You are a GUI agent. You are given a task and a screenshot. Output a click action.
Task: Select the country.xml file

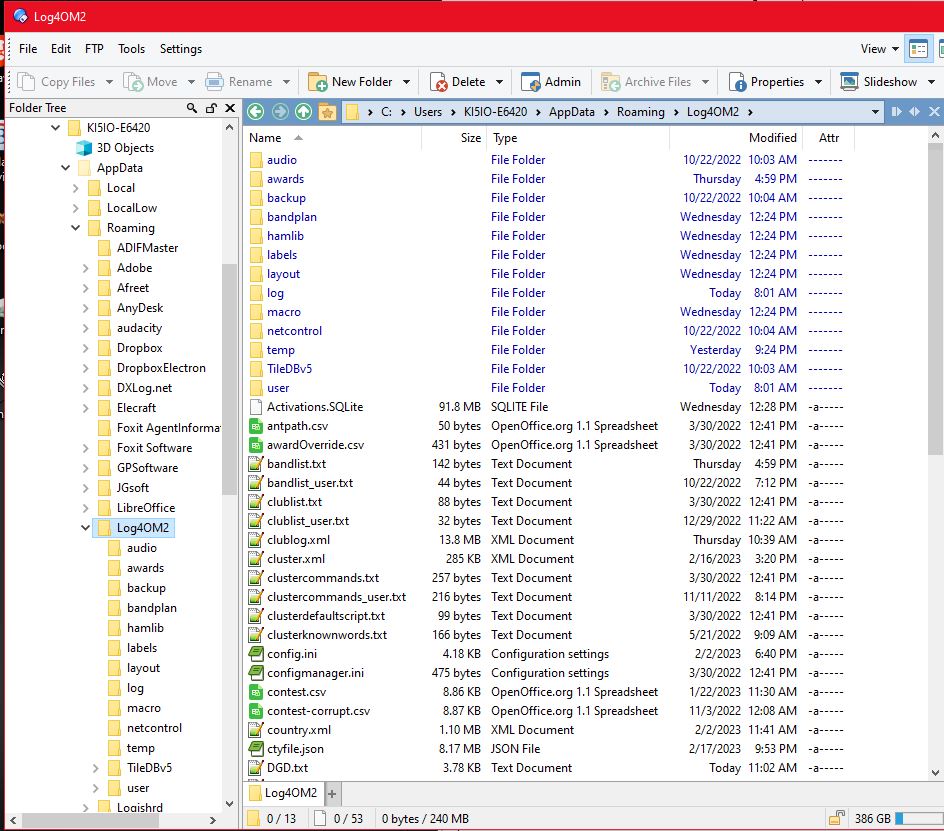(299, 730)
